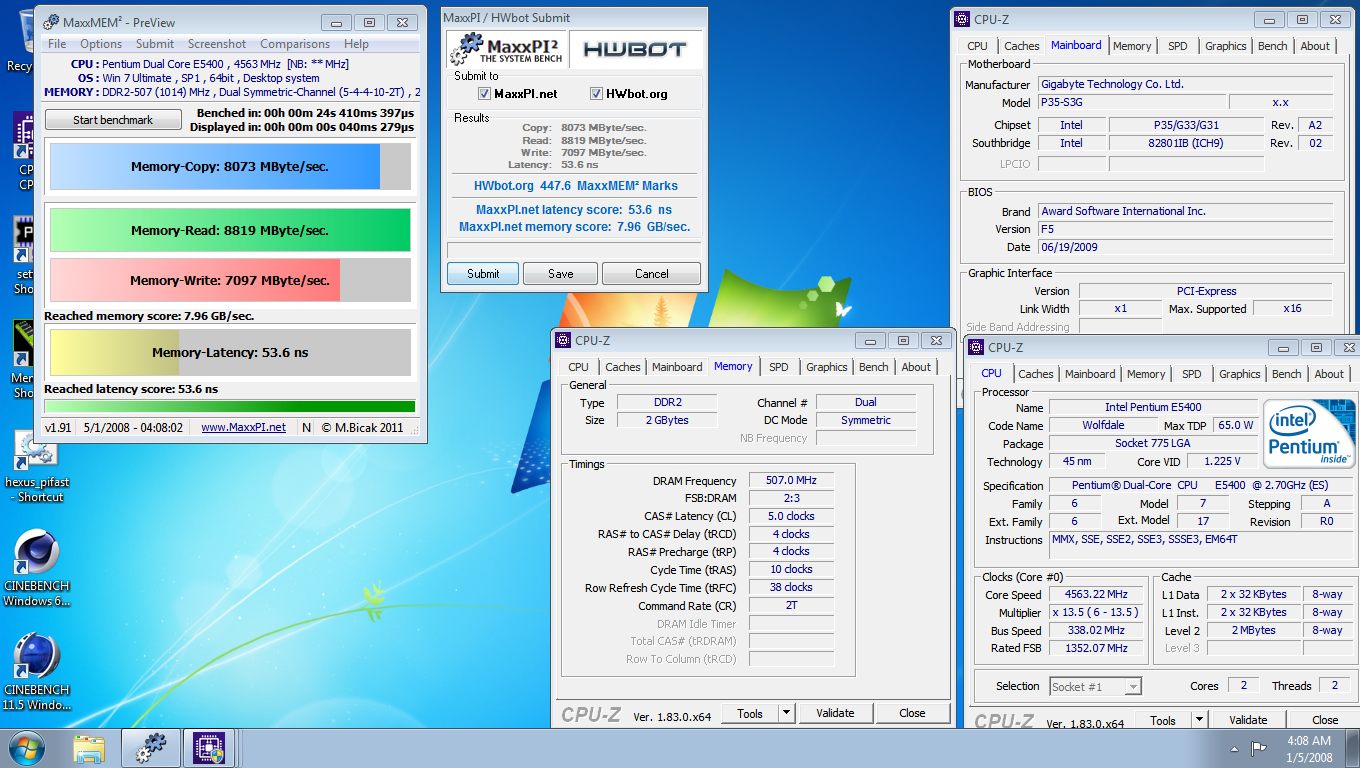Screen dimensions: 1360x768
Task: Open the setup shortcut desktop icon
Action: [22, 255]
